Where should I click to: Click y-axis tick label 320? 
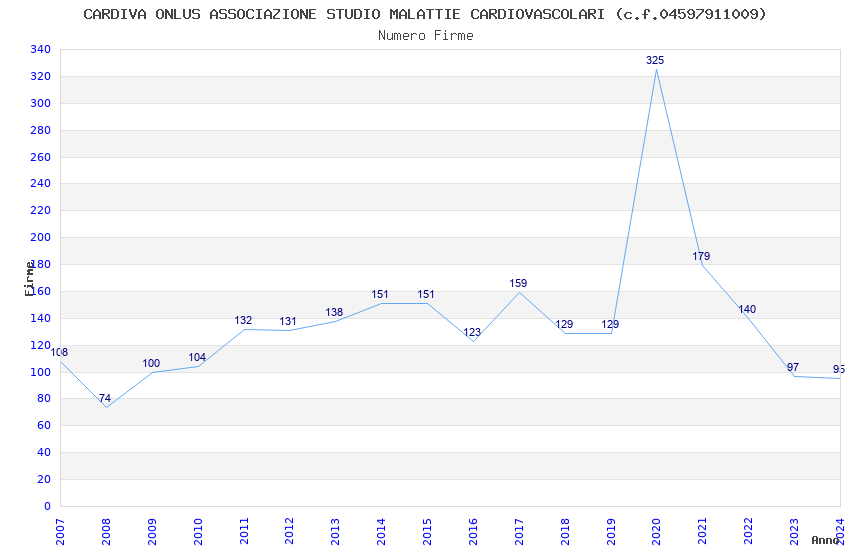click(x=41, y=76)
